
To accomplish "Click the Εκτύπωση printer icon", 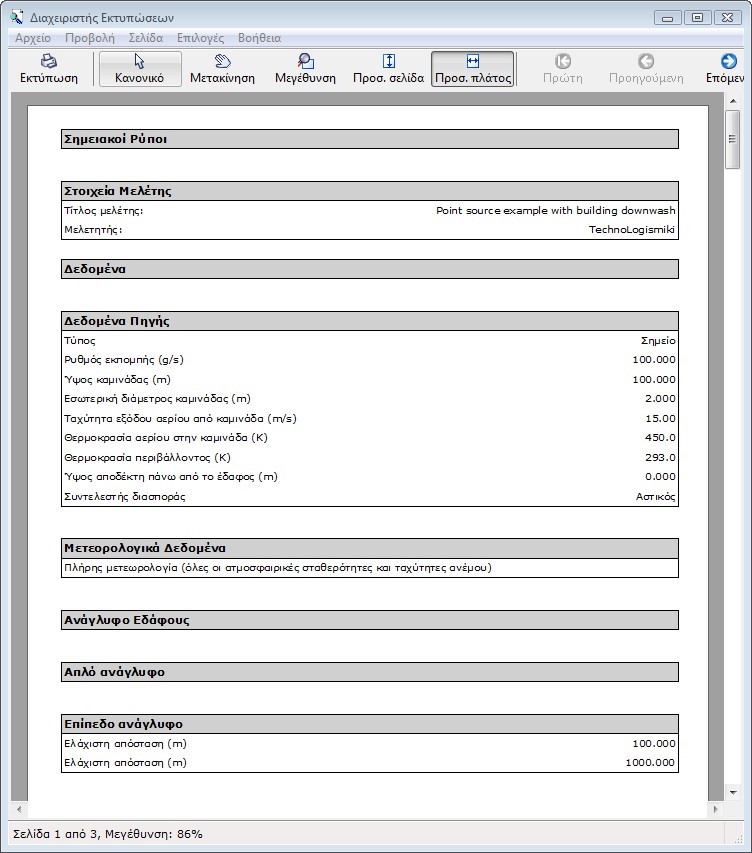I will [x=48, y=61].
